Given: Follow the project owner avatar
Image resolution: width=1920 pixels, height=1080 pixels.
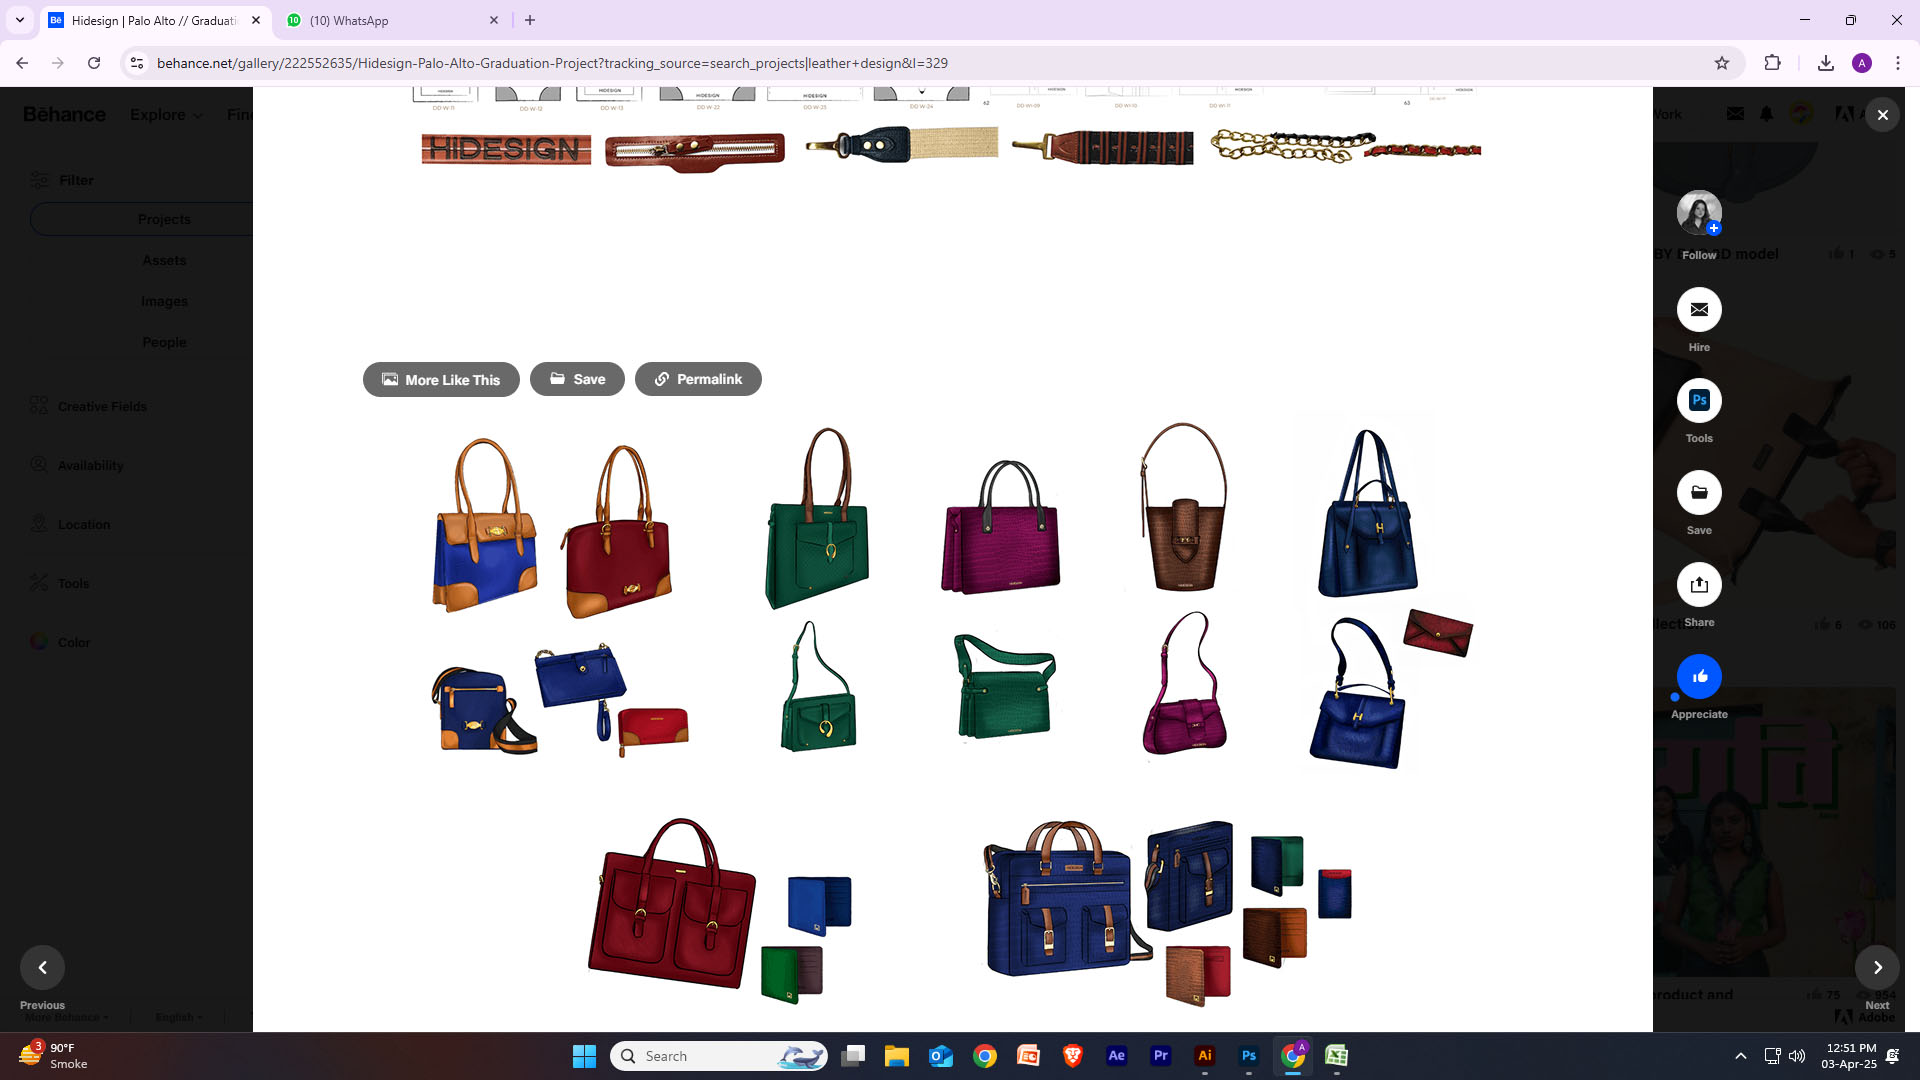Looking at the screenshot, I should [x=1699, y=212].
